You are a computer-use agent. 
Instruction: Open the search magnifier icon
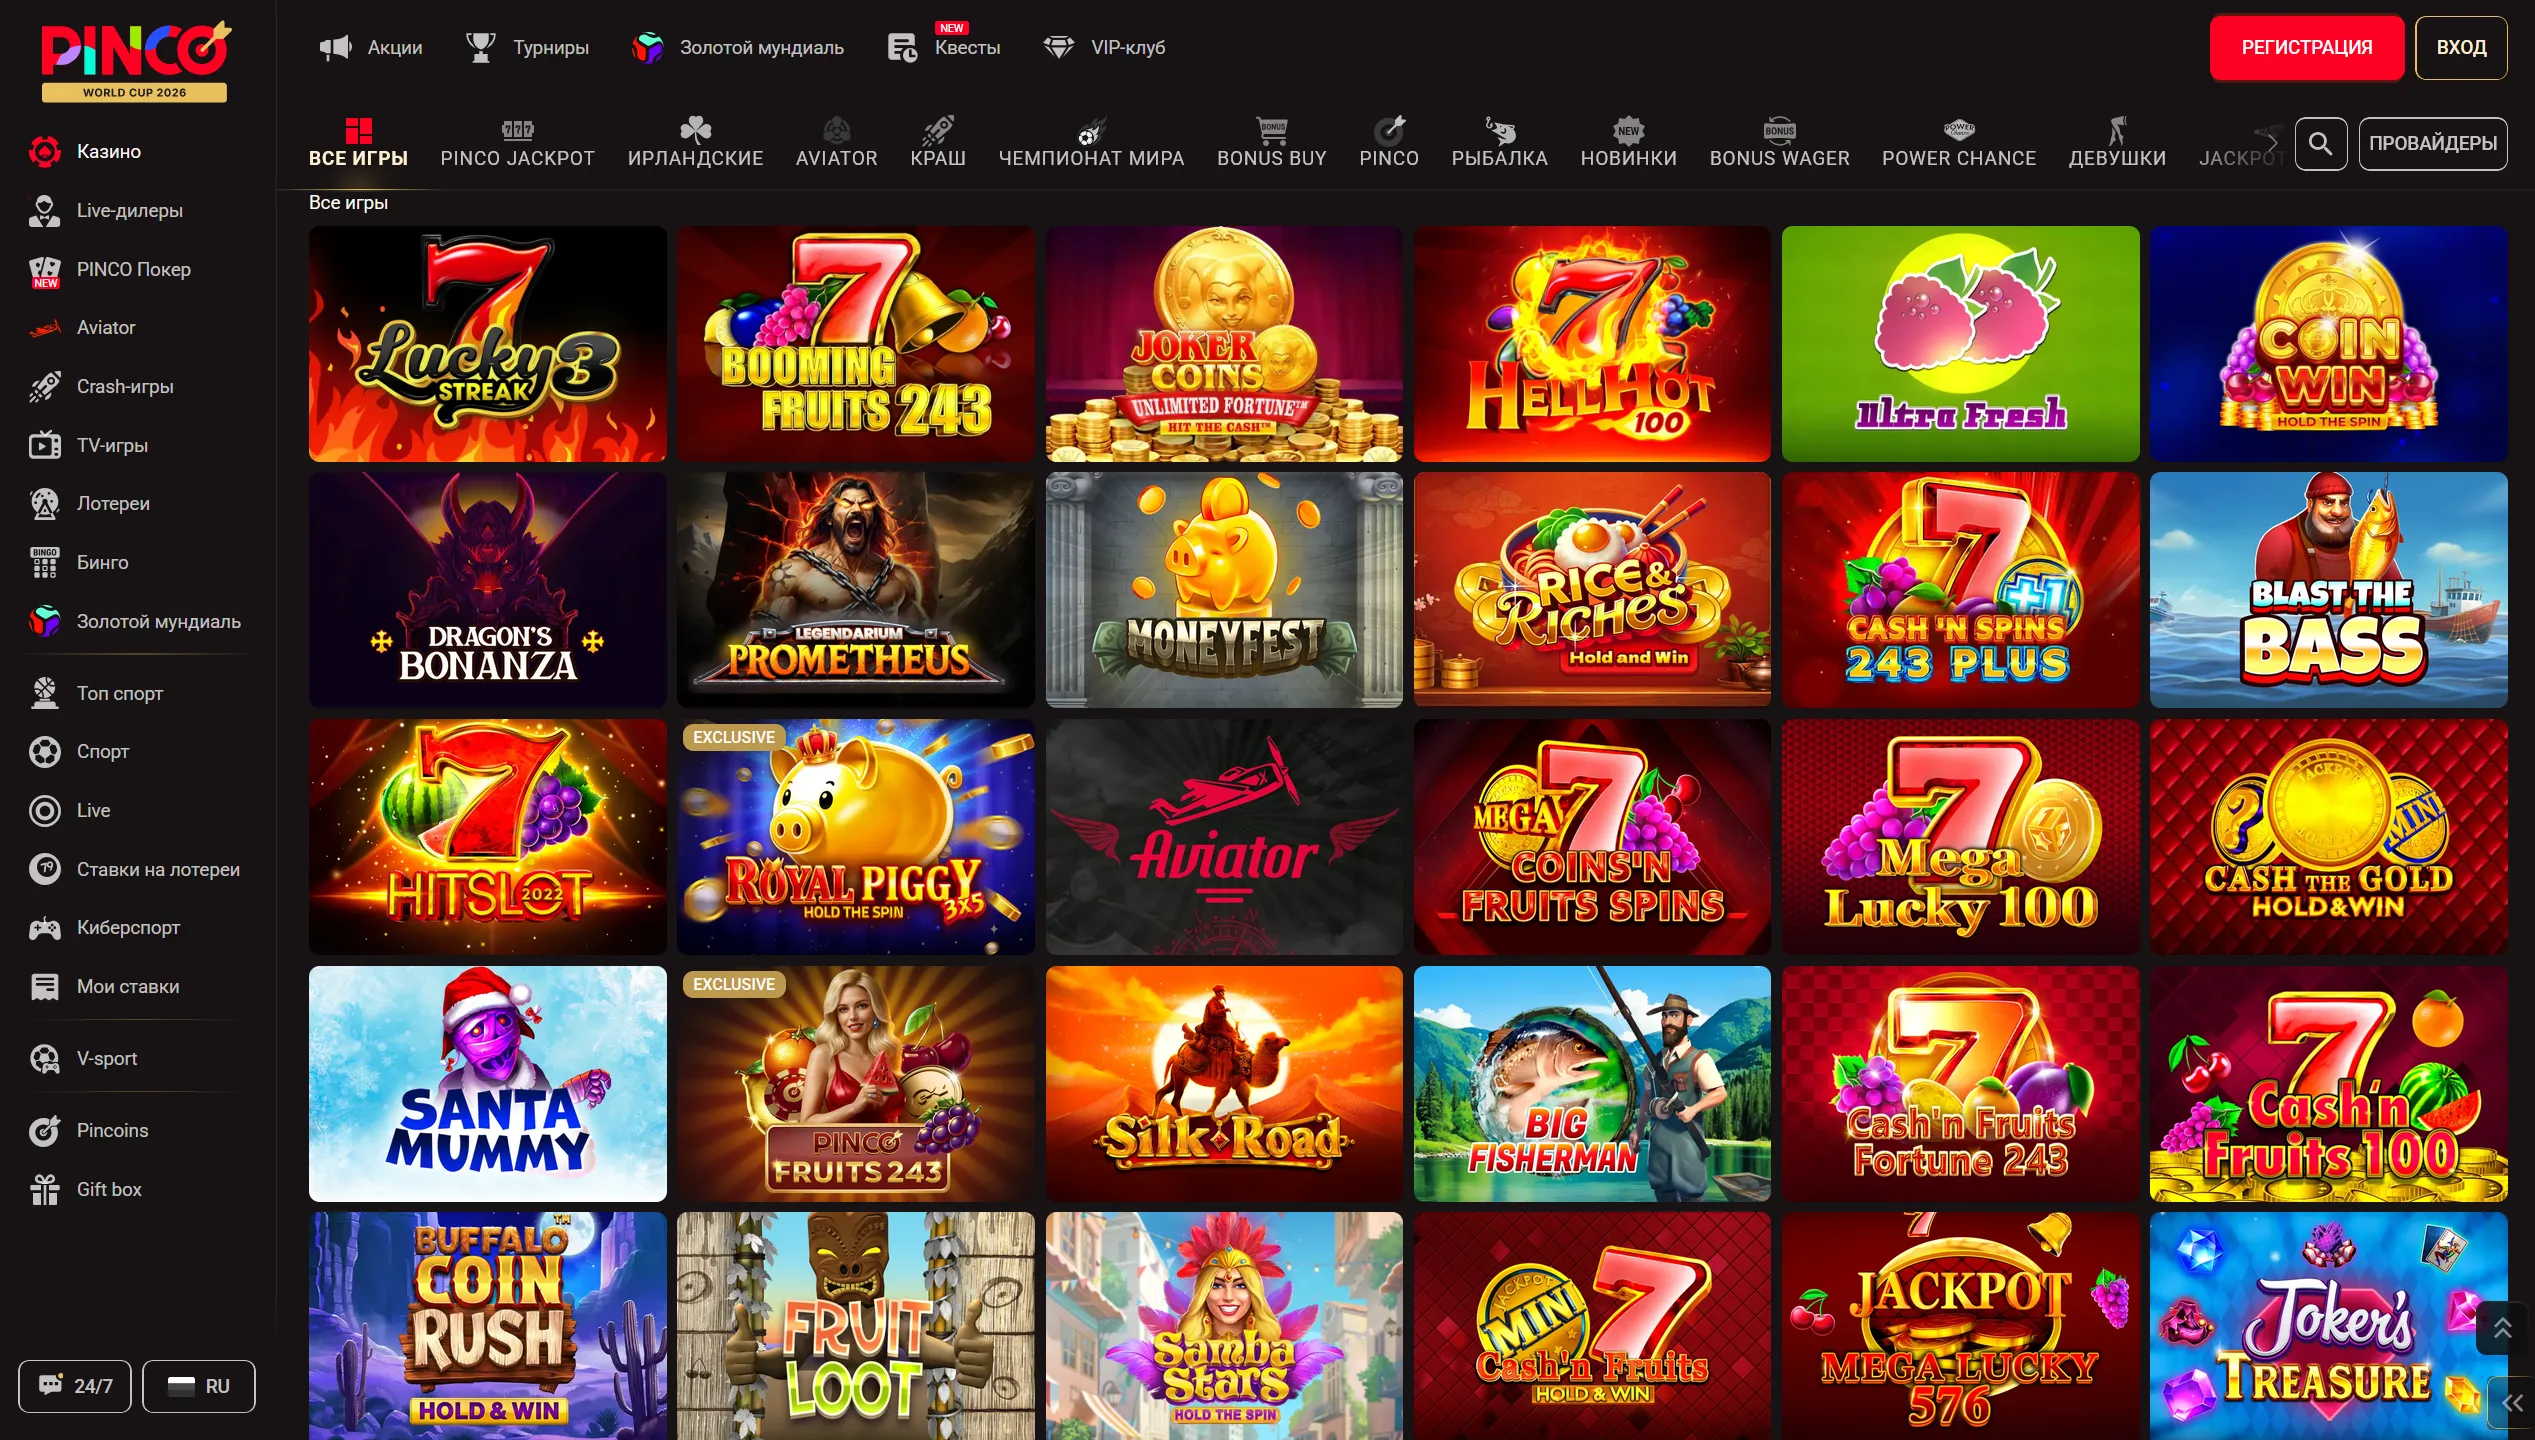click(x=2320, y=144)
